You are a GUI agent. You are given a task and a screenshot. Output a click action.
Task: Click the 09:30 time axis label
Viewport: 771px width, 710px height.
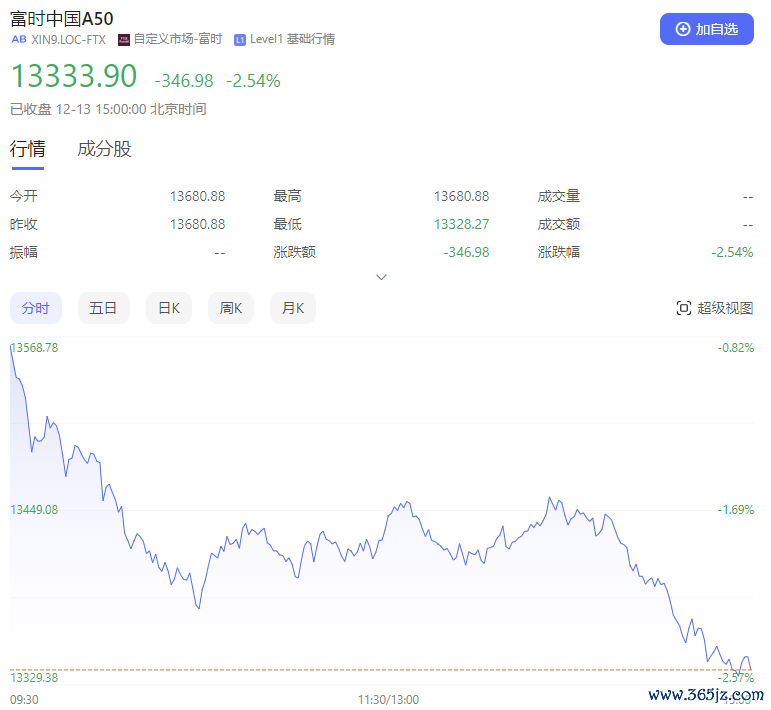(x=24, y=699)
